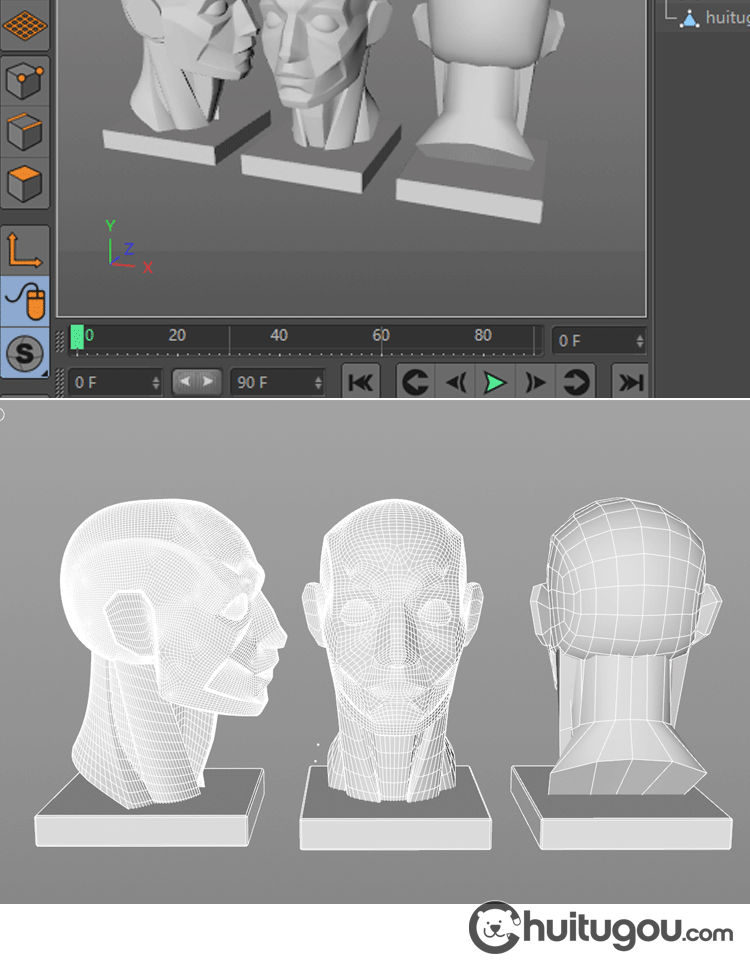Jump to the end of the animation

[x=629, y=383]
